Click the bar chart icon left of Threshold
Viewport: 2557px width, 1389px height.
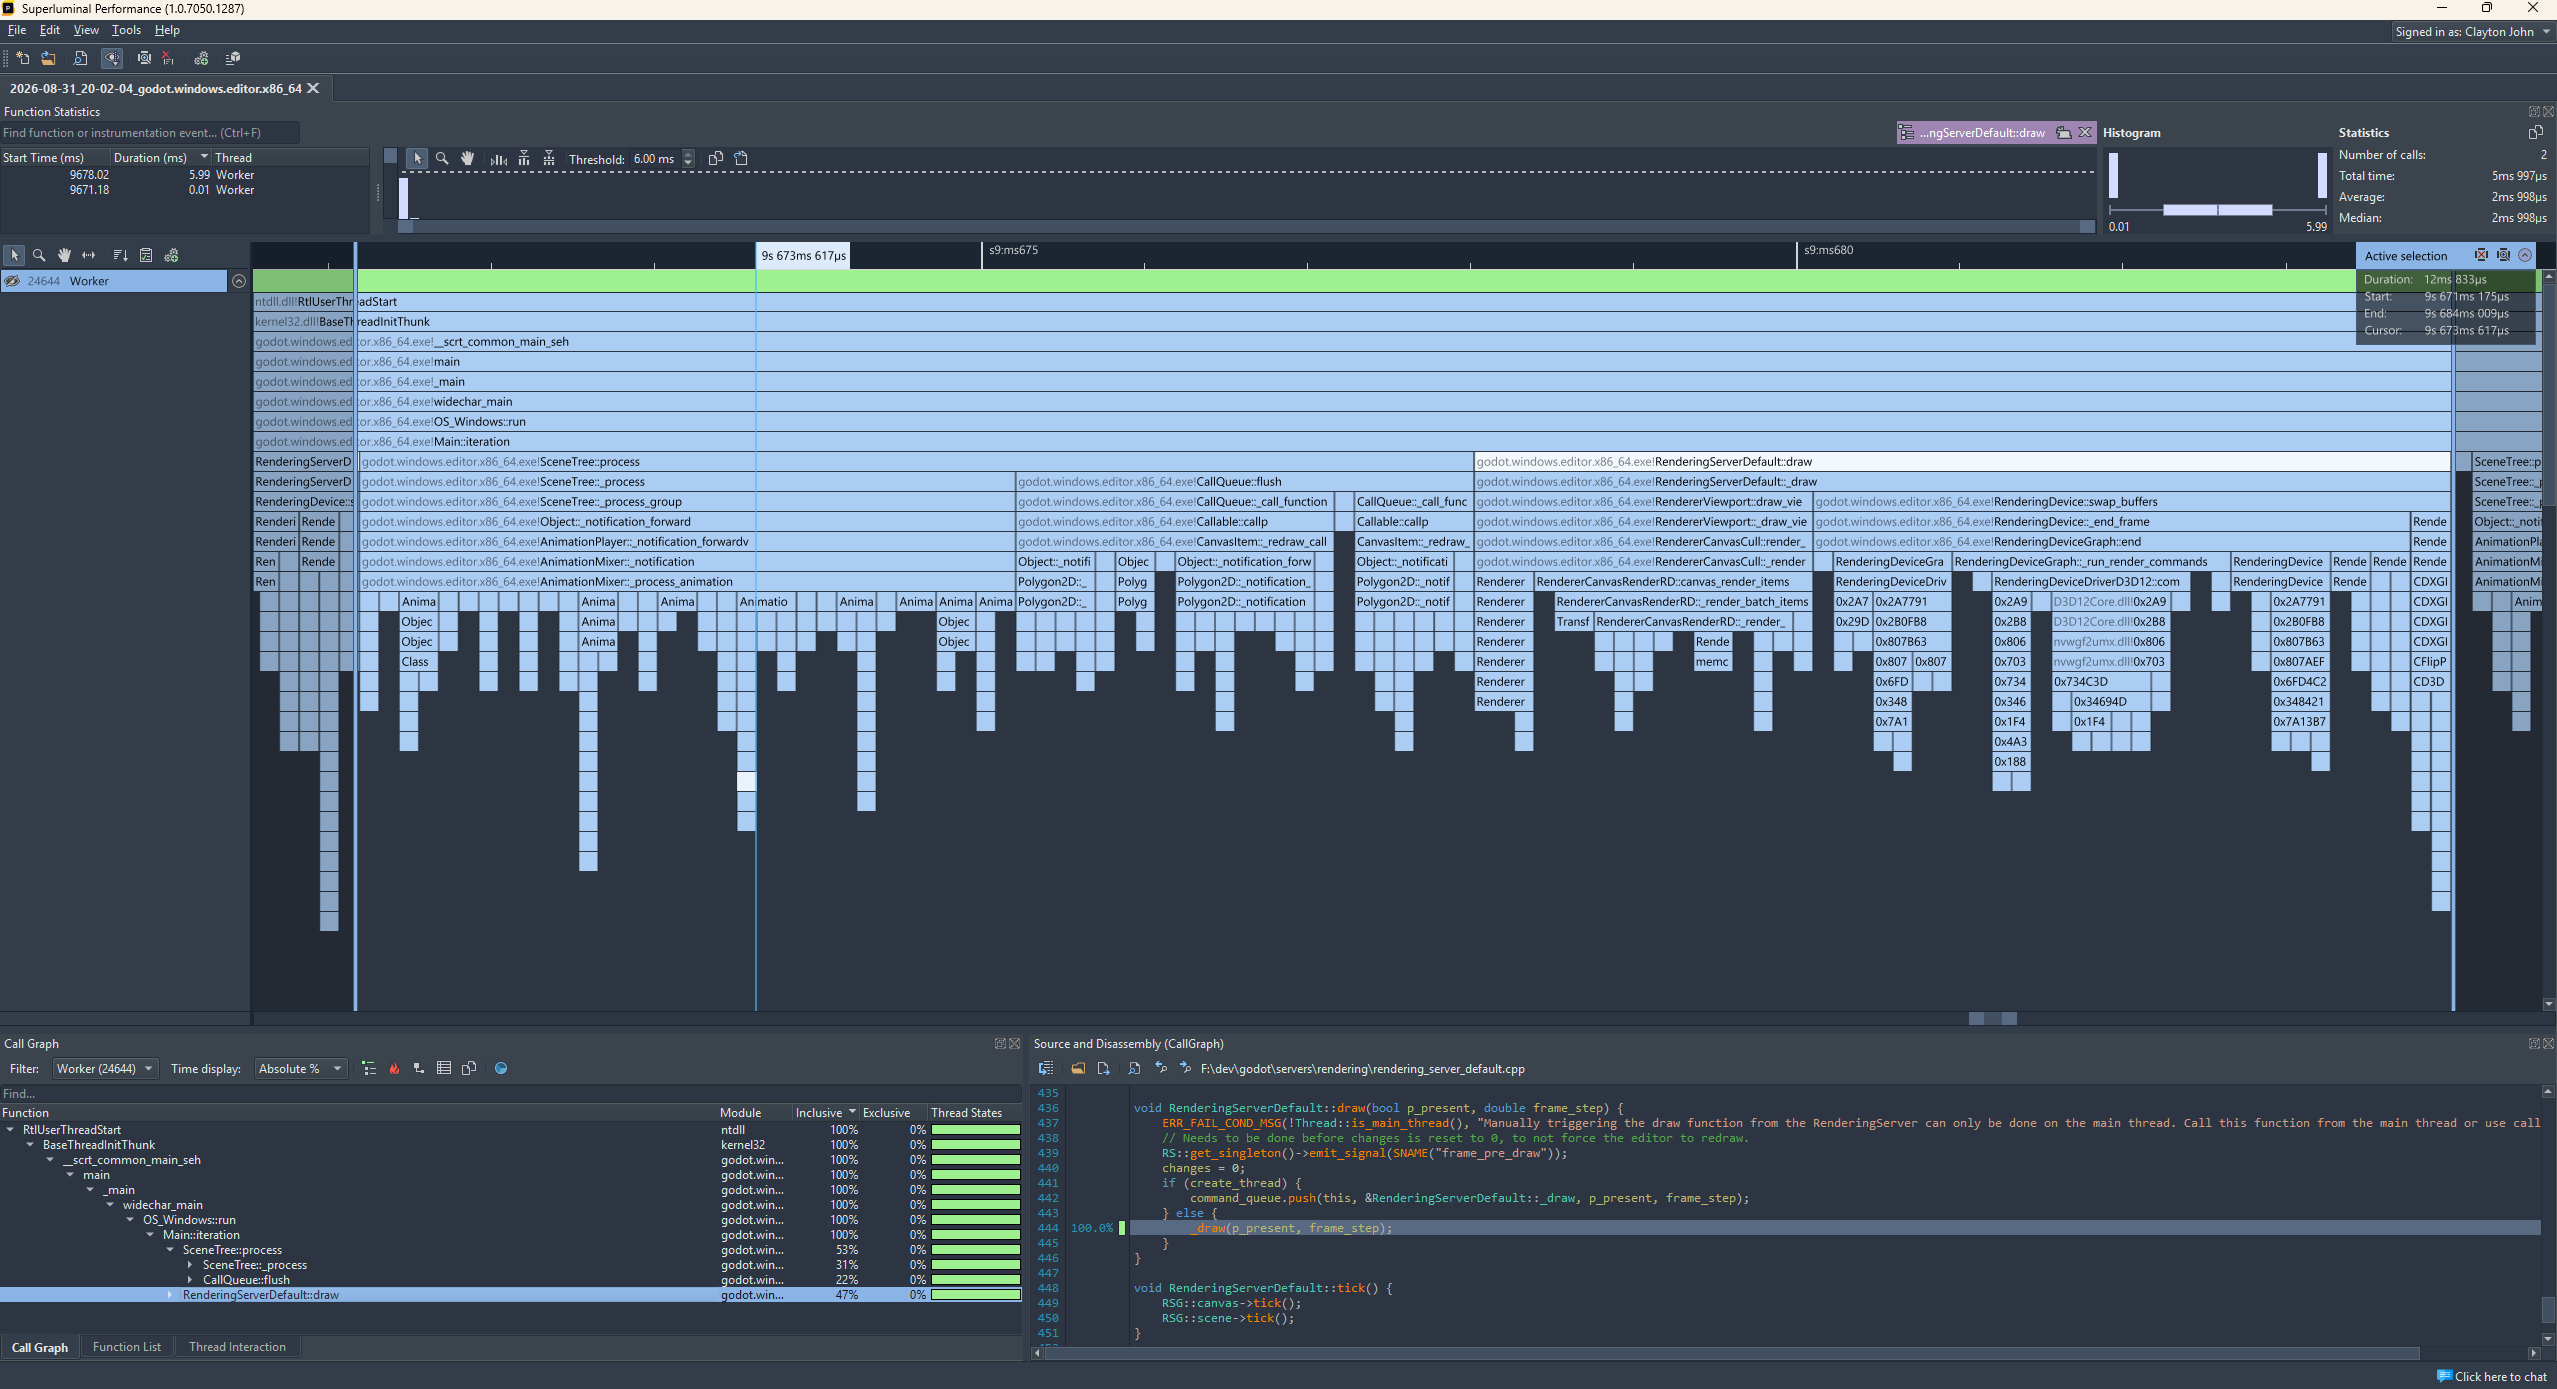(498, 158)
